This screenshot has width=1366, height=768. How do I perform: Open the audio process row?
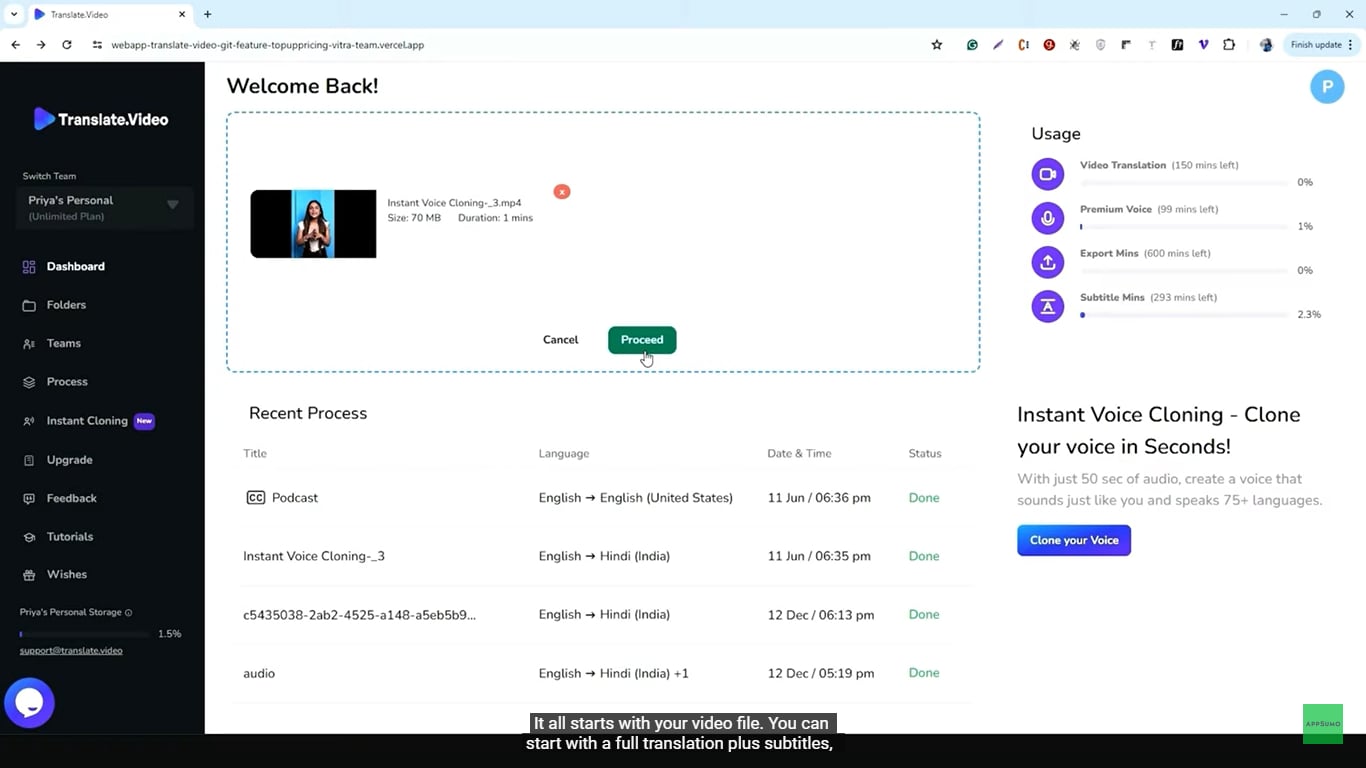click(x=606, y=673)
